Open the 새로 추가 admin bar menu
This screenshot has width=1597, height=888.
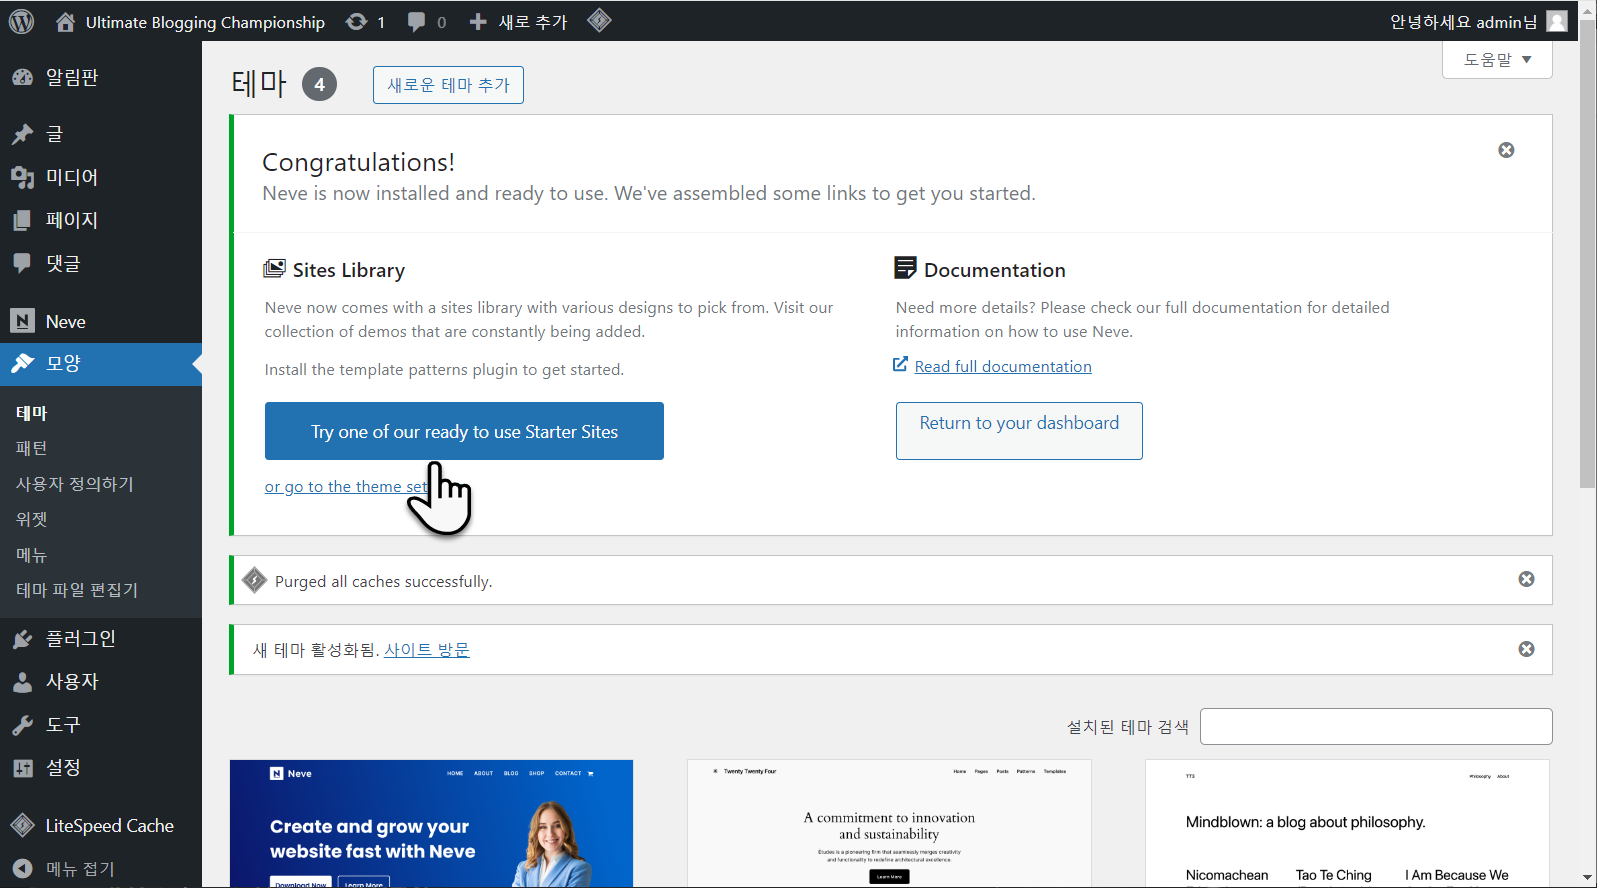tap(518, 22)
